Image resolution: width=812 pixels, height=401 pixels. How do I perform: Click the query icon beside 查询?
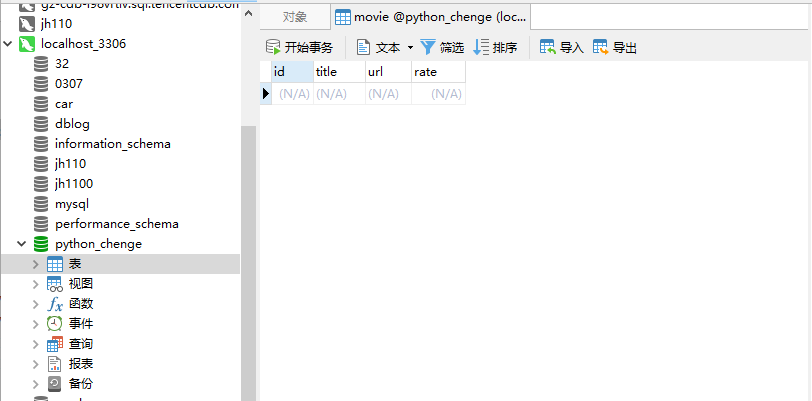[x=55, y=344]
